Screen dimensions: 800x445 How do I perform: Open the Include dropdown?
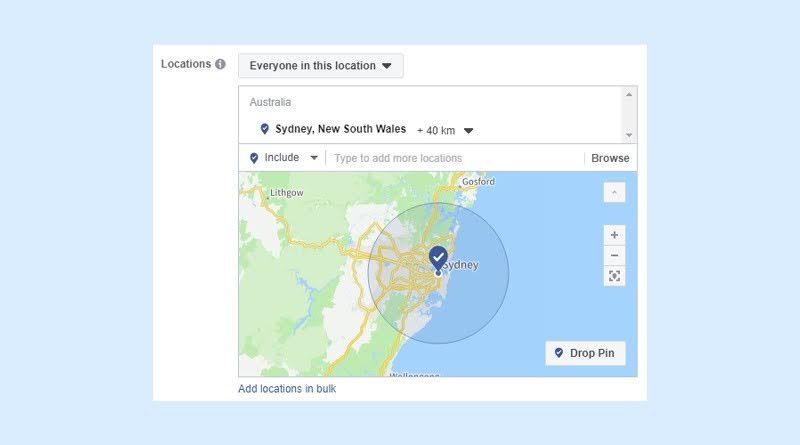tap(284, 158)
